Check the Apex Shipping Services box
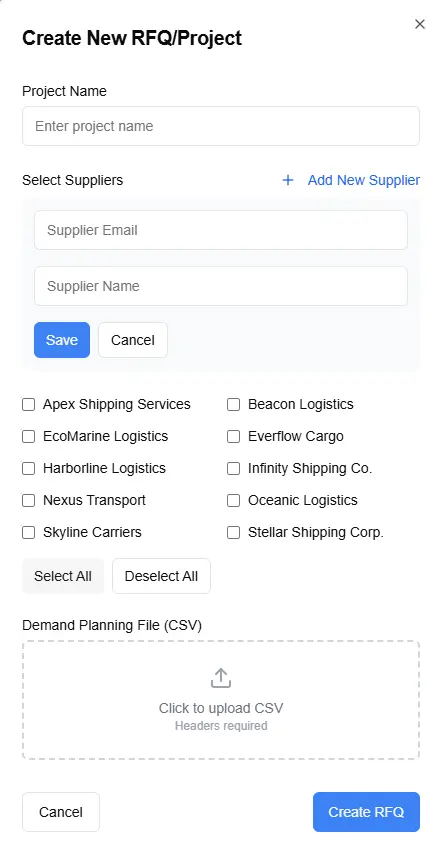Viewport: 438px width, 852px height. 28,404
